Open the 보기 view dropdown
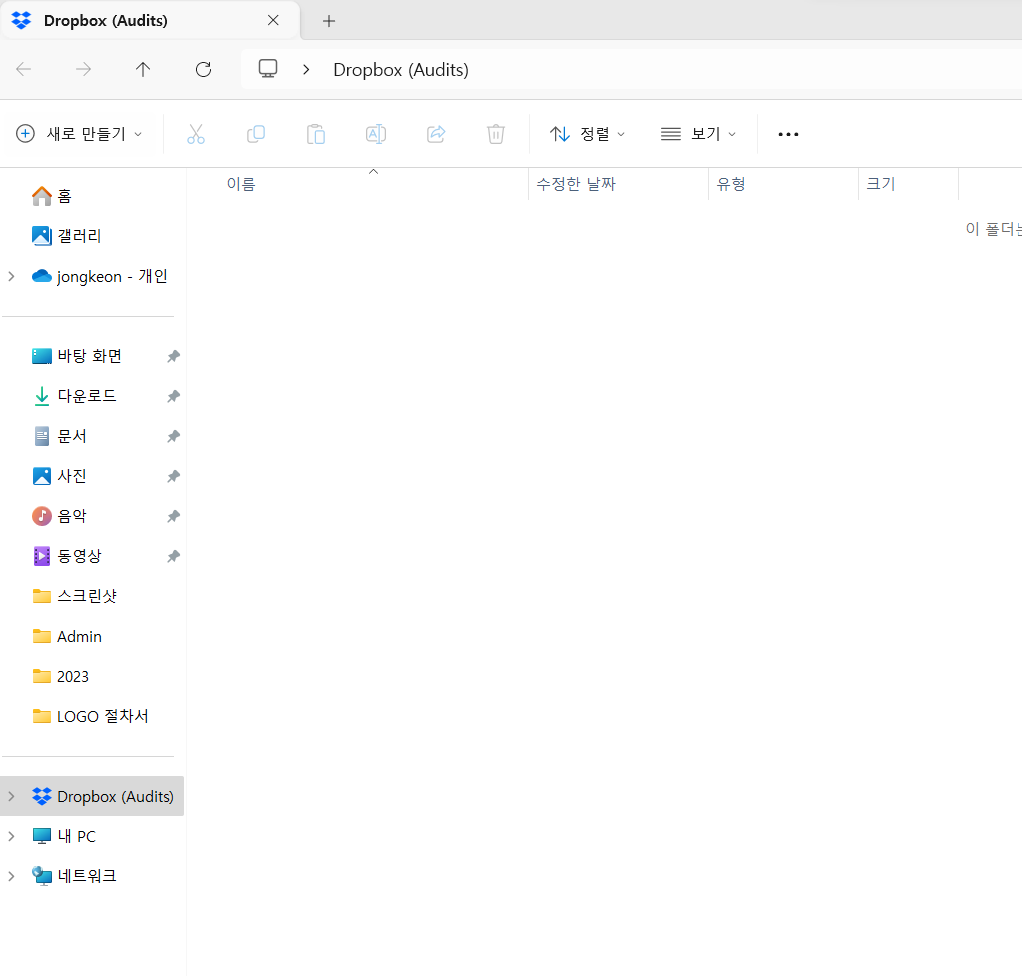The width and height of the screenshot is (1022, 976). (699, 134)
